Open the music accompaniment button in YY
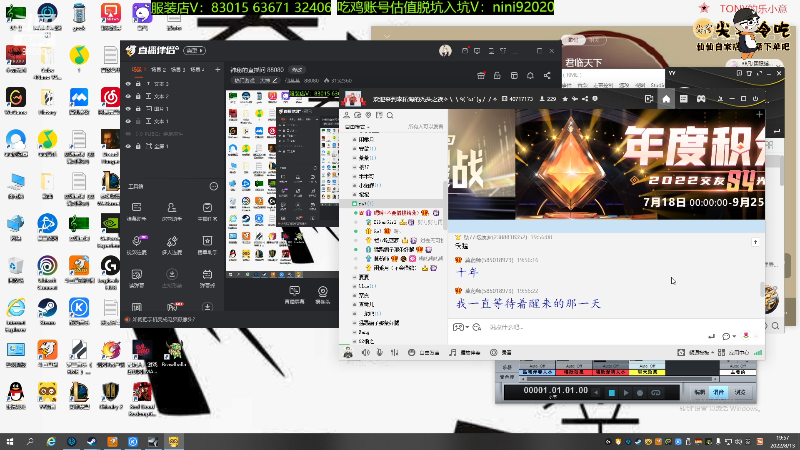800x450 pixels. [x=465, y=353]
